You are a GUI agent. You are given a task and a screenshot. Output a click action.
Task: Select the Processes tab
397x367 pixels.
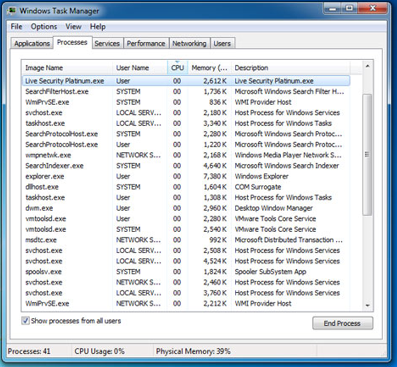[72, 42]
